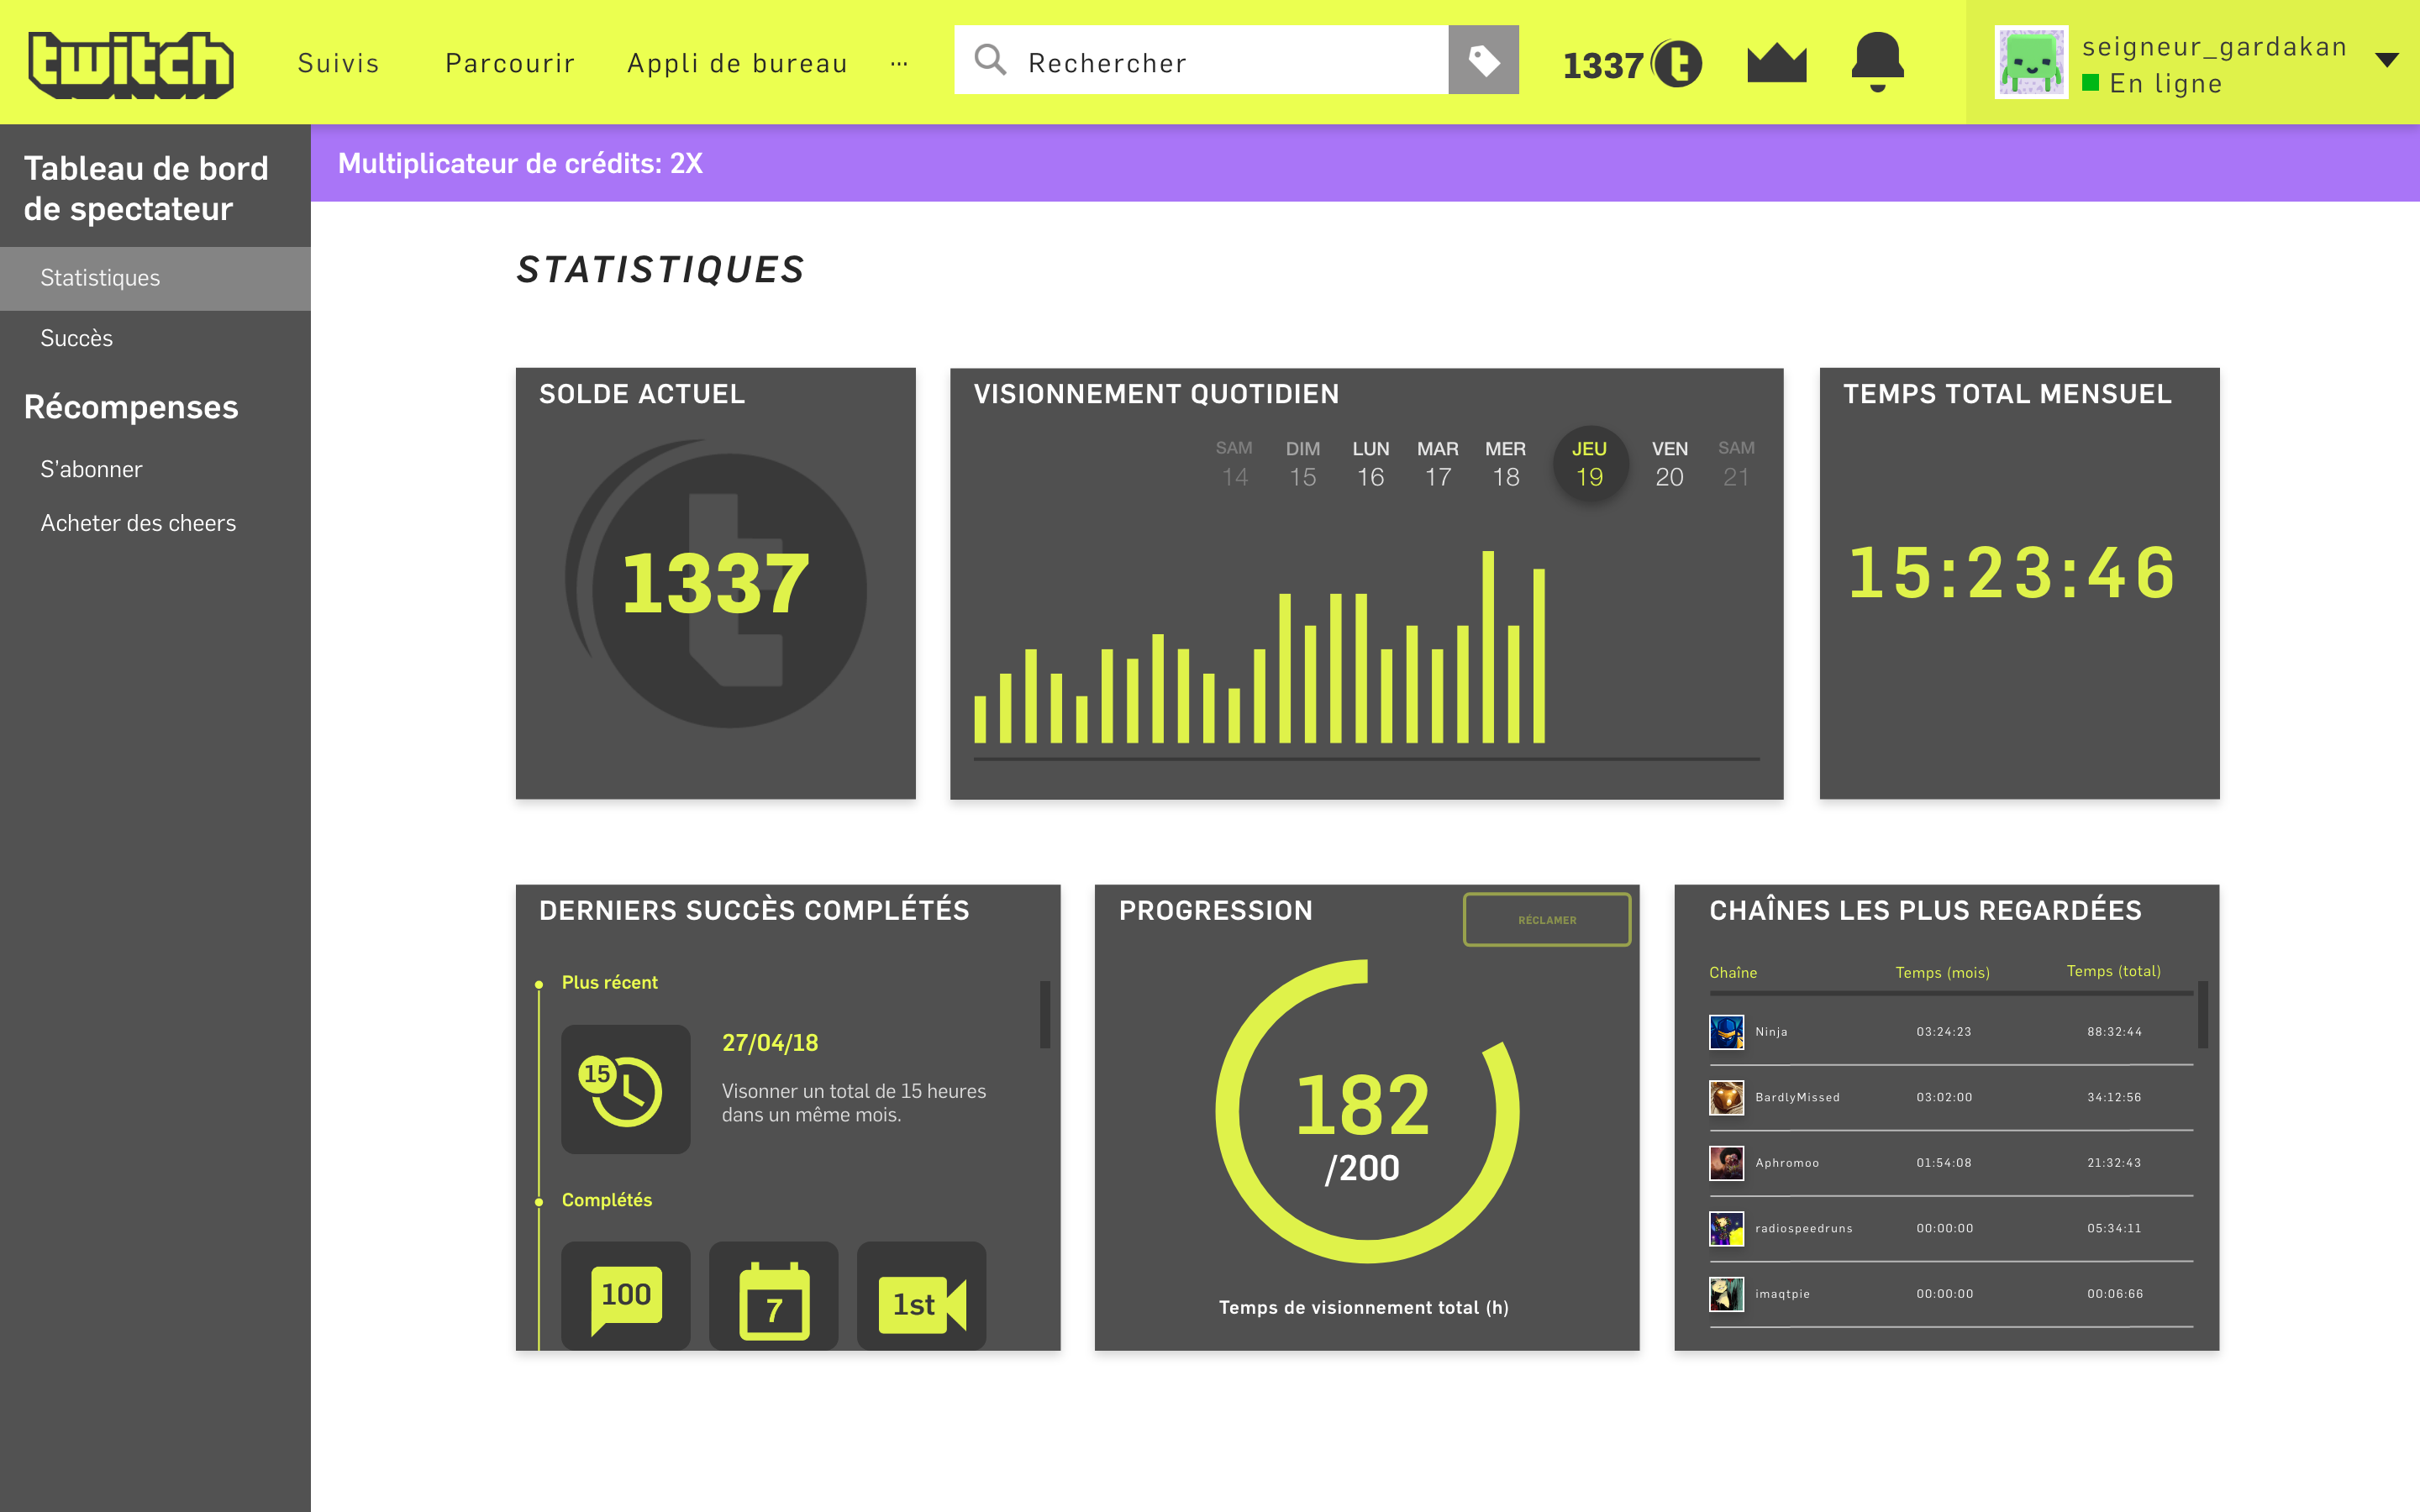Sort by Temps (mois) column
Image resolution: width=2420 pixels, height=1512 pixels.
1942,972
